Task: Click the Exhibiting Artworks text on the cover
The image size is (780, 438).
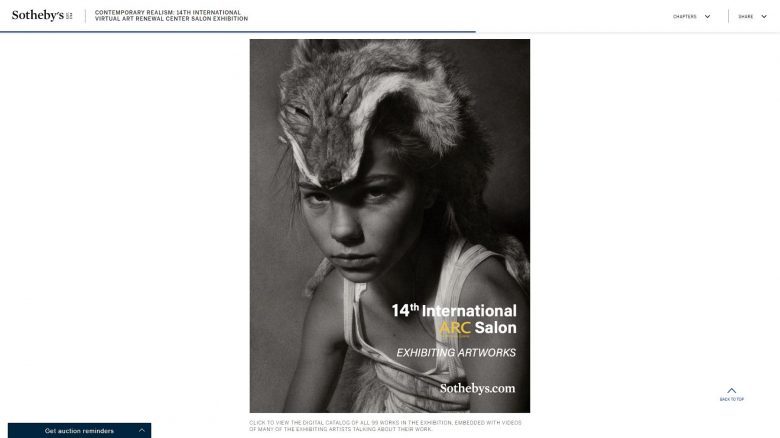Action: point(456,352)
